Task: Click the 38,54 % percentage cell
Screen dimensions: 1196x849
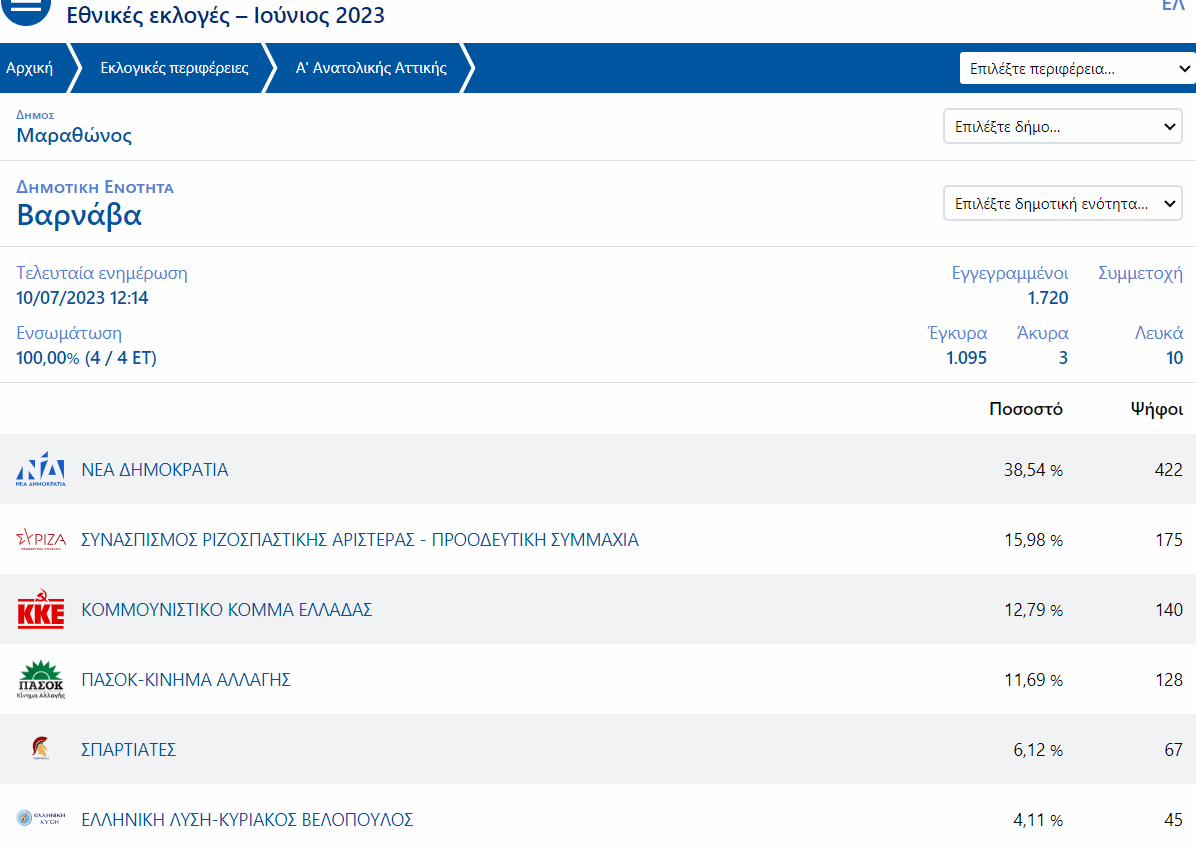Action: [1034, 470]
